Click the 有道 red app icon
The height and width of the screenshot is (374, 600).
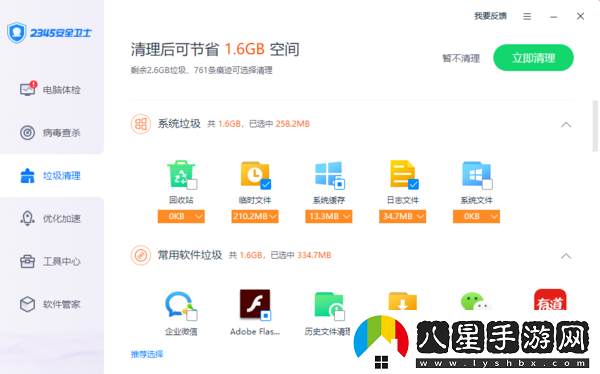click(550, 300)
